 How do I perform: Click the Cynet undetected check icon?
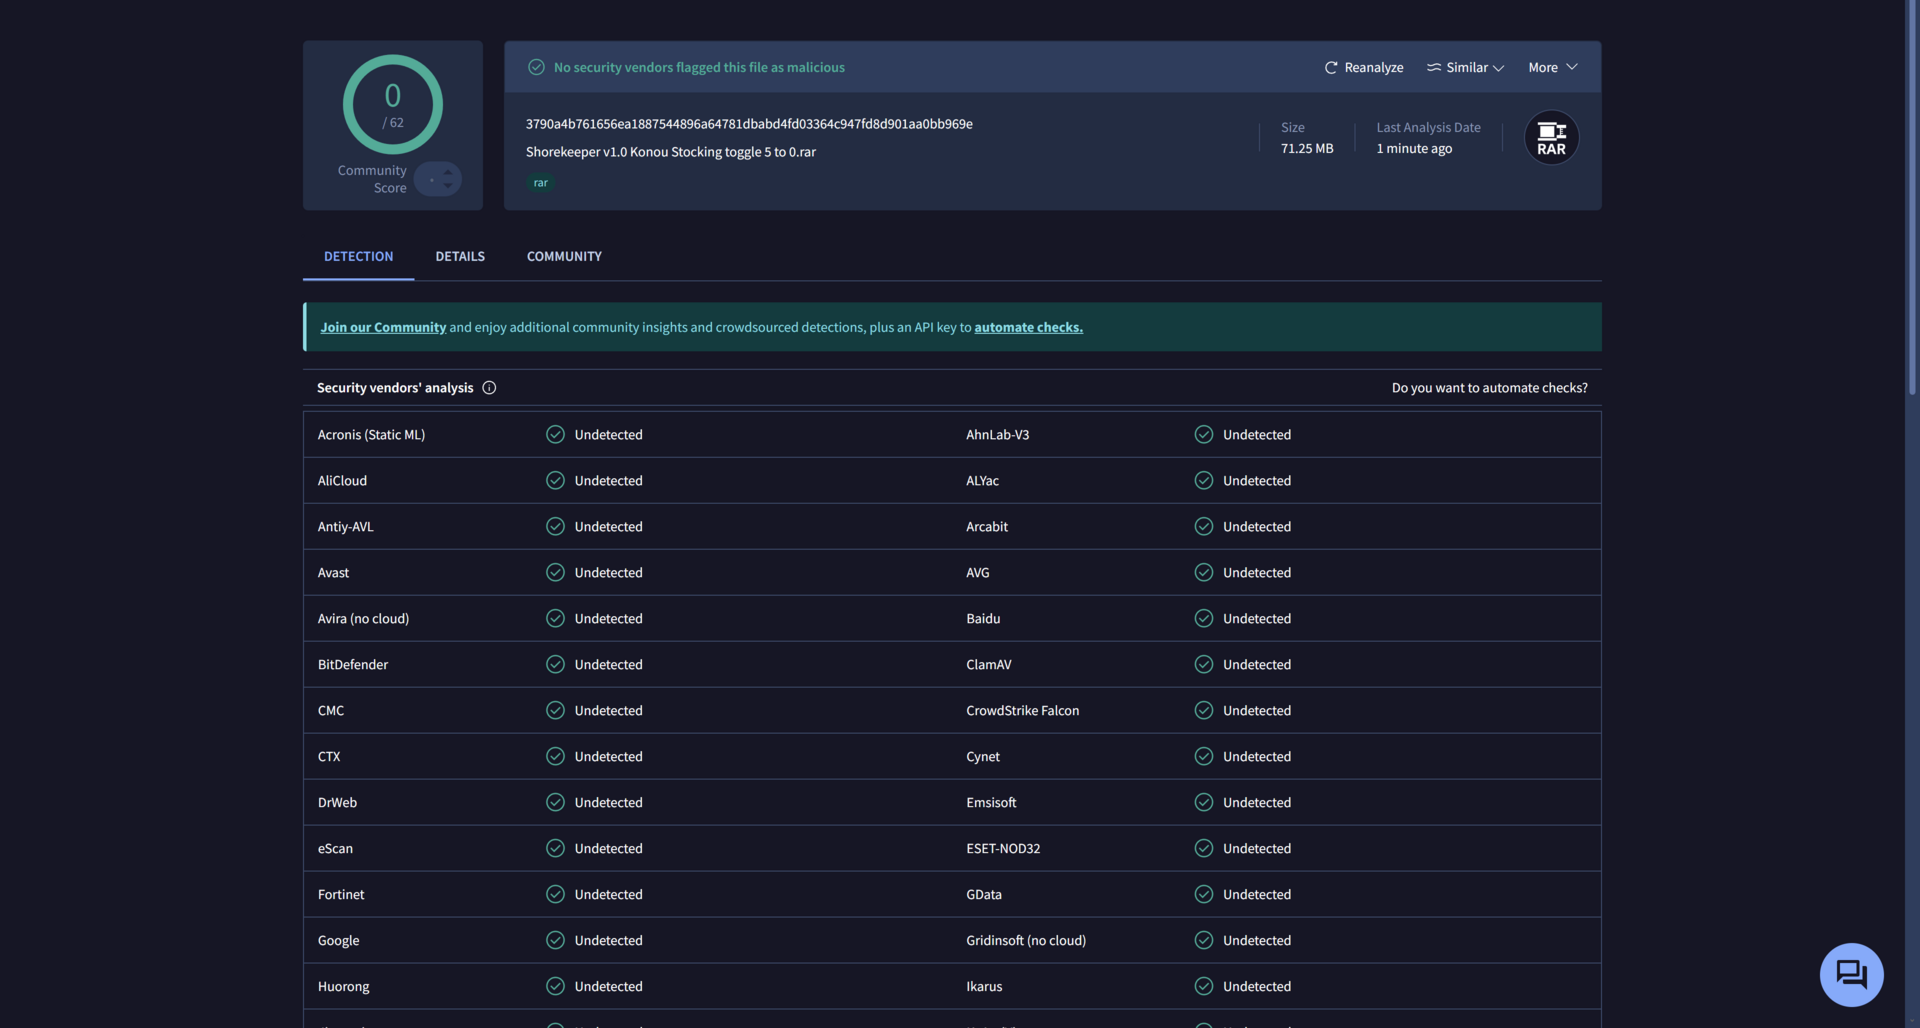(x=1204, y=756)
